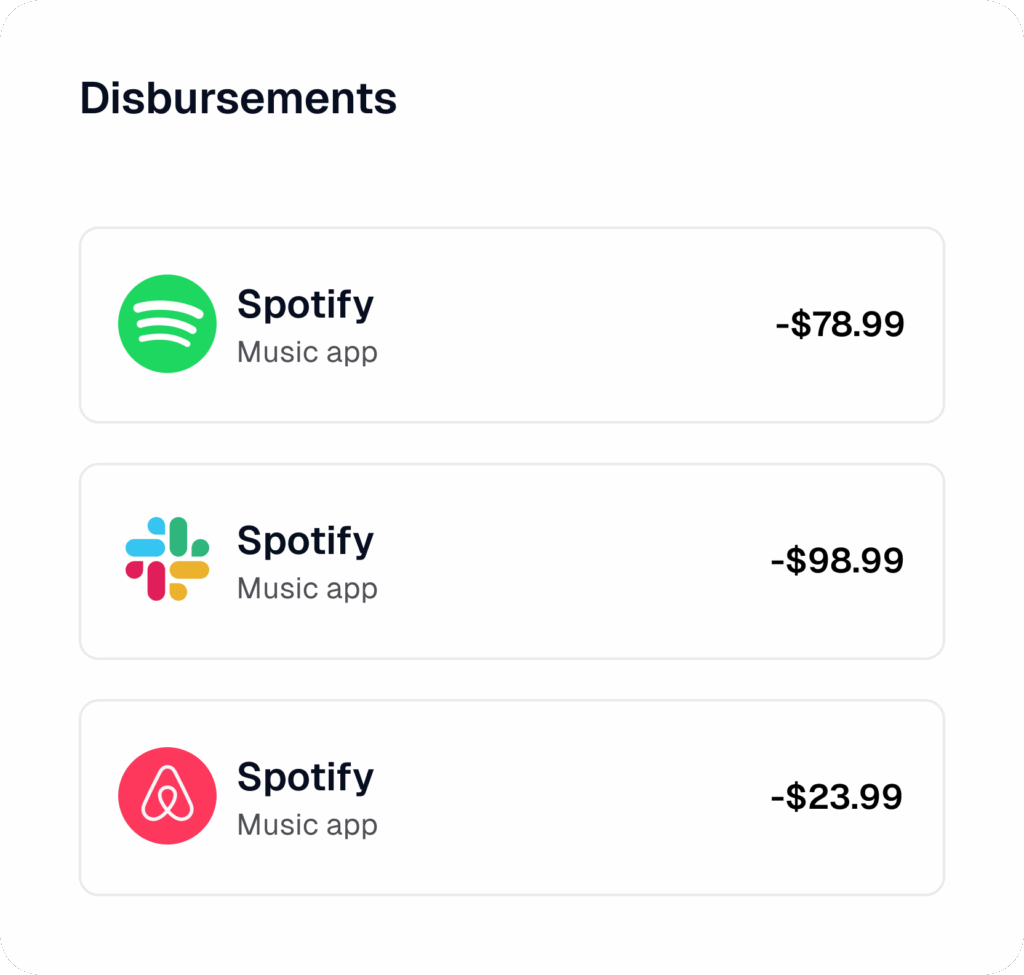Click "Music app" subtitle in the -$23.99 card
Image resolution: width=1024 pixels, height=975 pixels.
[307, 824]
